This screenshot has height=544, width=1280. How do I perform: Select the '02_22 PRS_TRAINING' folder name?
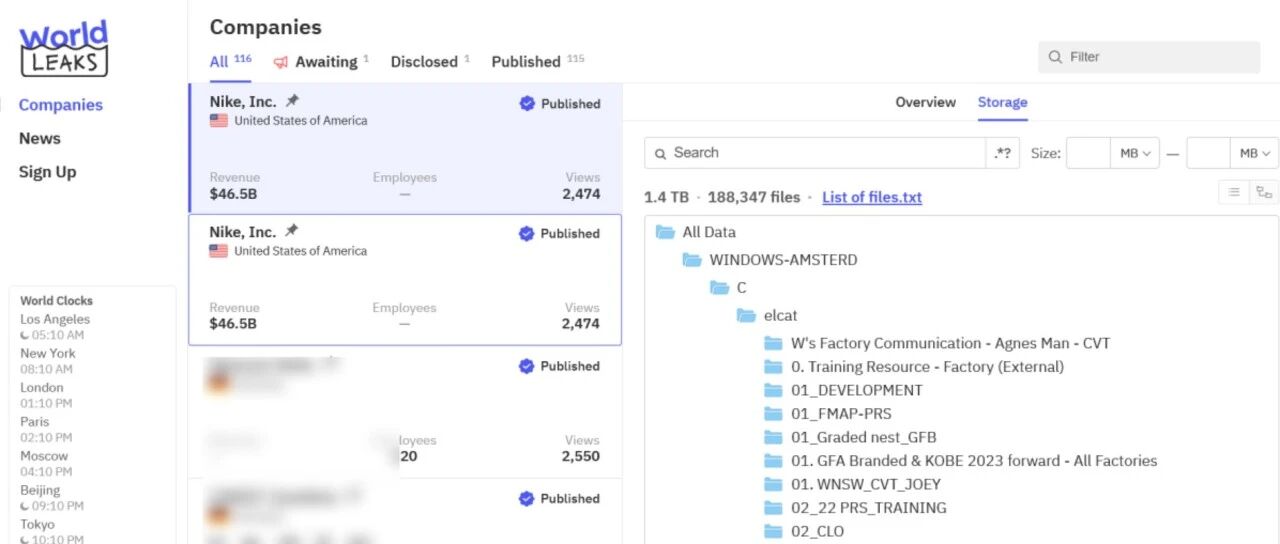pos(868,508)
